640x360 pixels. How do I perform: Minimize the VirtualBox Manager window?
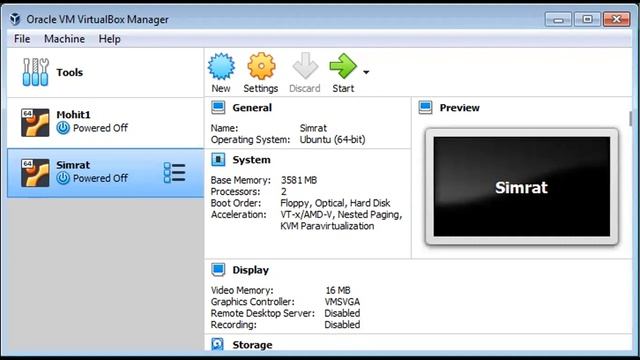pyautogui.click(x=558, y=19)
